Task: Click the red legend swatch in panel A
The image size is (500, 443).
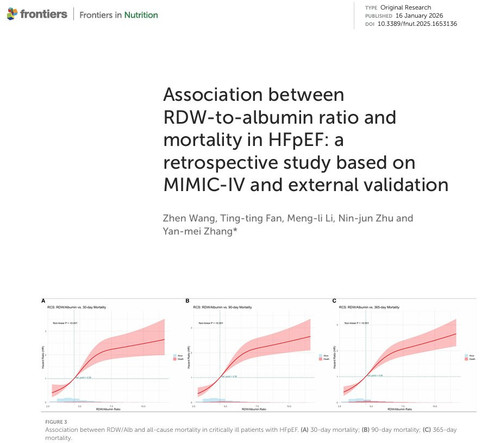Action: [174, 359]
